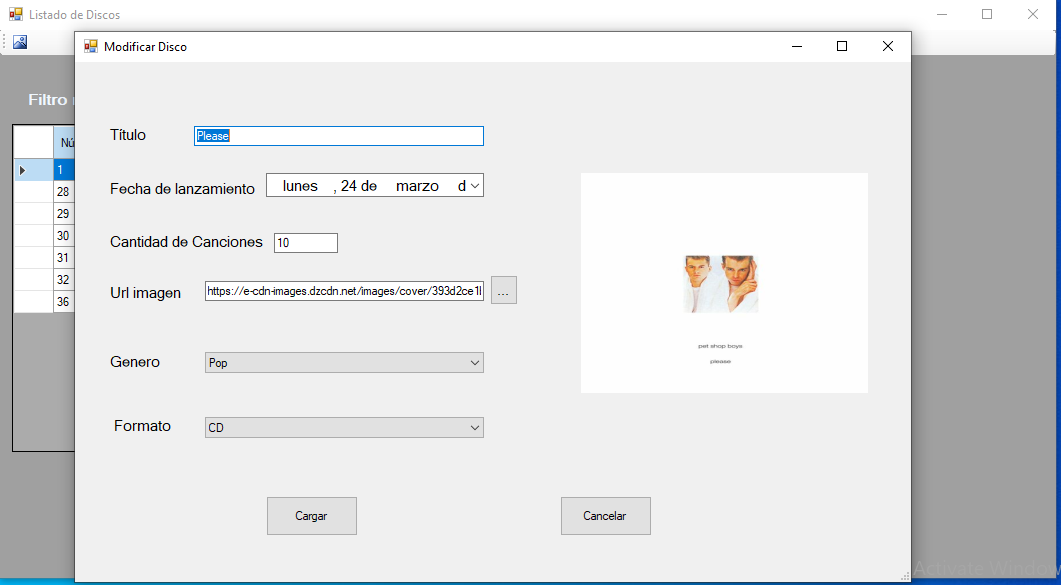Select the grid row numbered 36
The height and width of the screenshot is (585, 1061).
(x=63, y=302)
